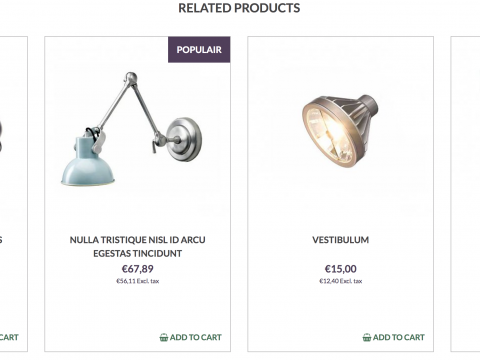Open the Vestibulum product title link
This screenshot has width=480, height=360.
[340, 240]
